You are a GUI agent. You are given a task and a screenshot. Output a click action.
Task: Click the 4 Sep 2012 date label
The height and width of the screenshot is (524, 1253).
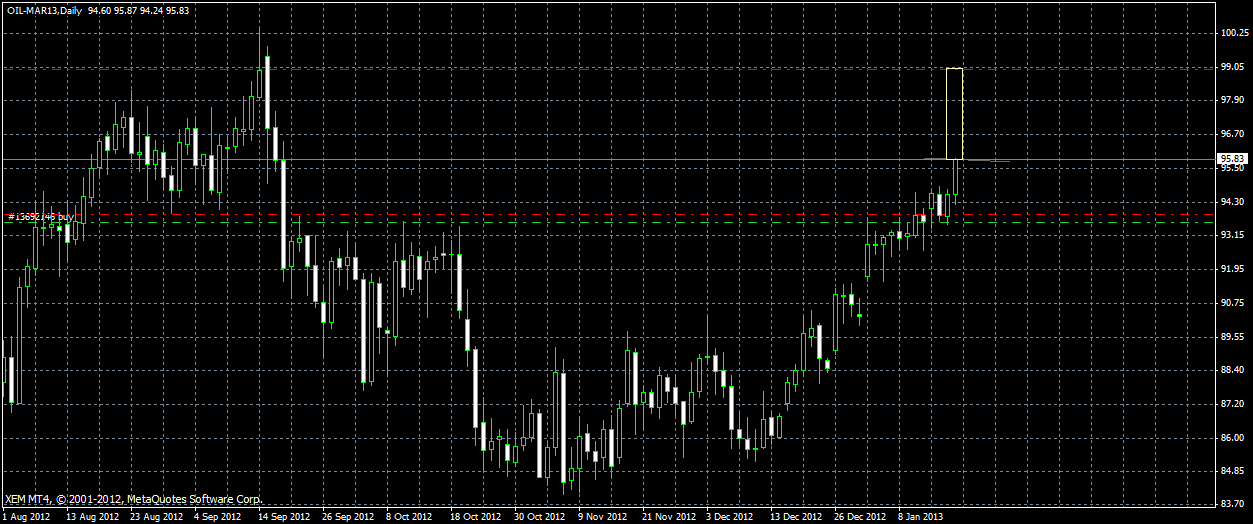coord(218,517)
